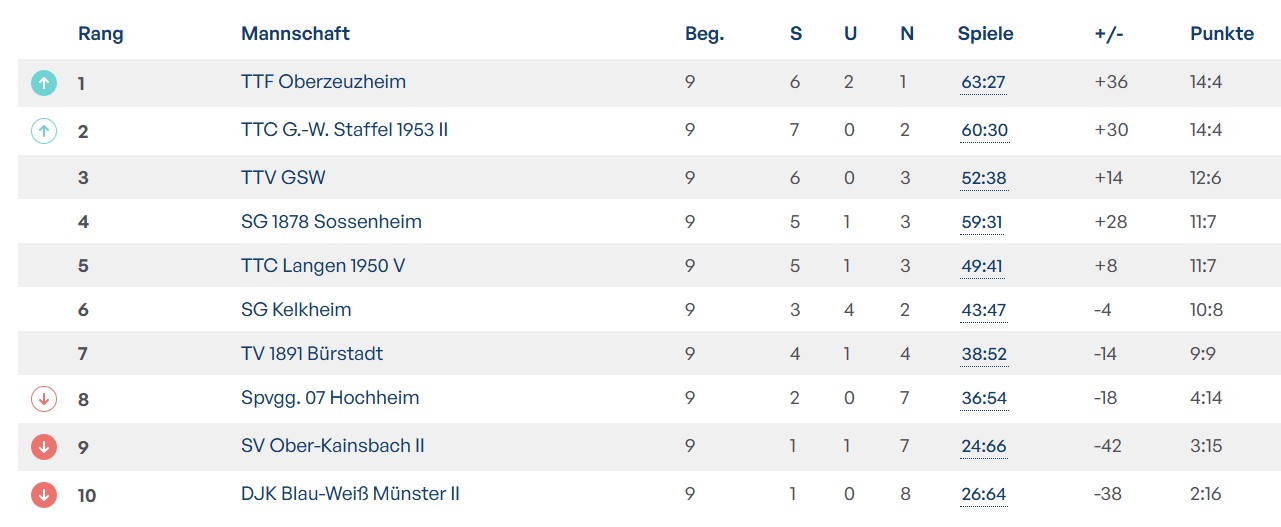
Task: Click the Punkte column header
Action: (1221, 33)
